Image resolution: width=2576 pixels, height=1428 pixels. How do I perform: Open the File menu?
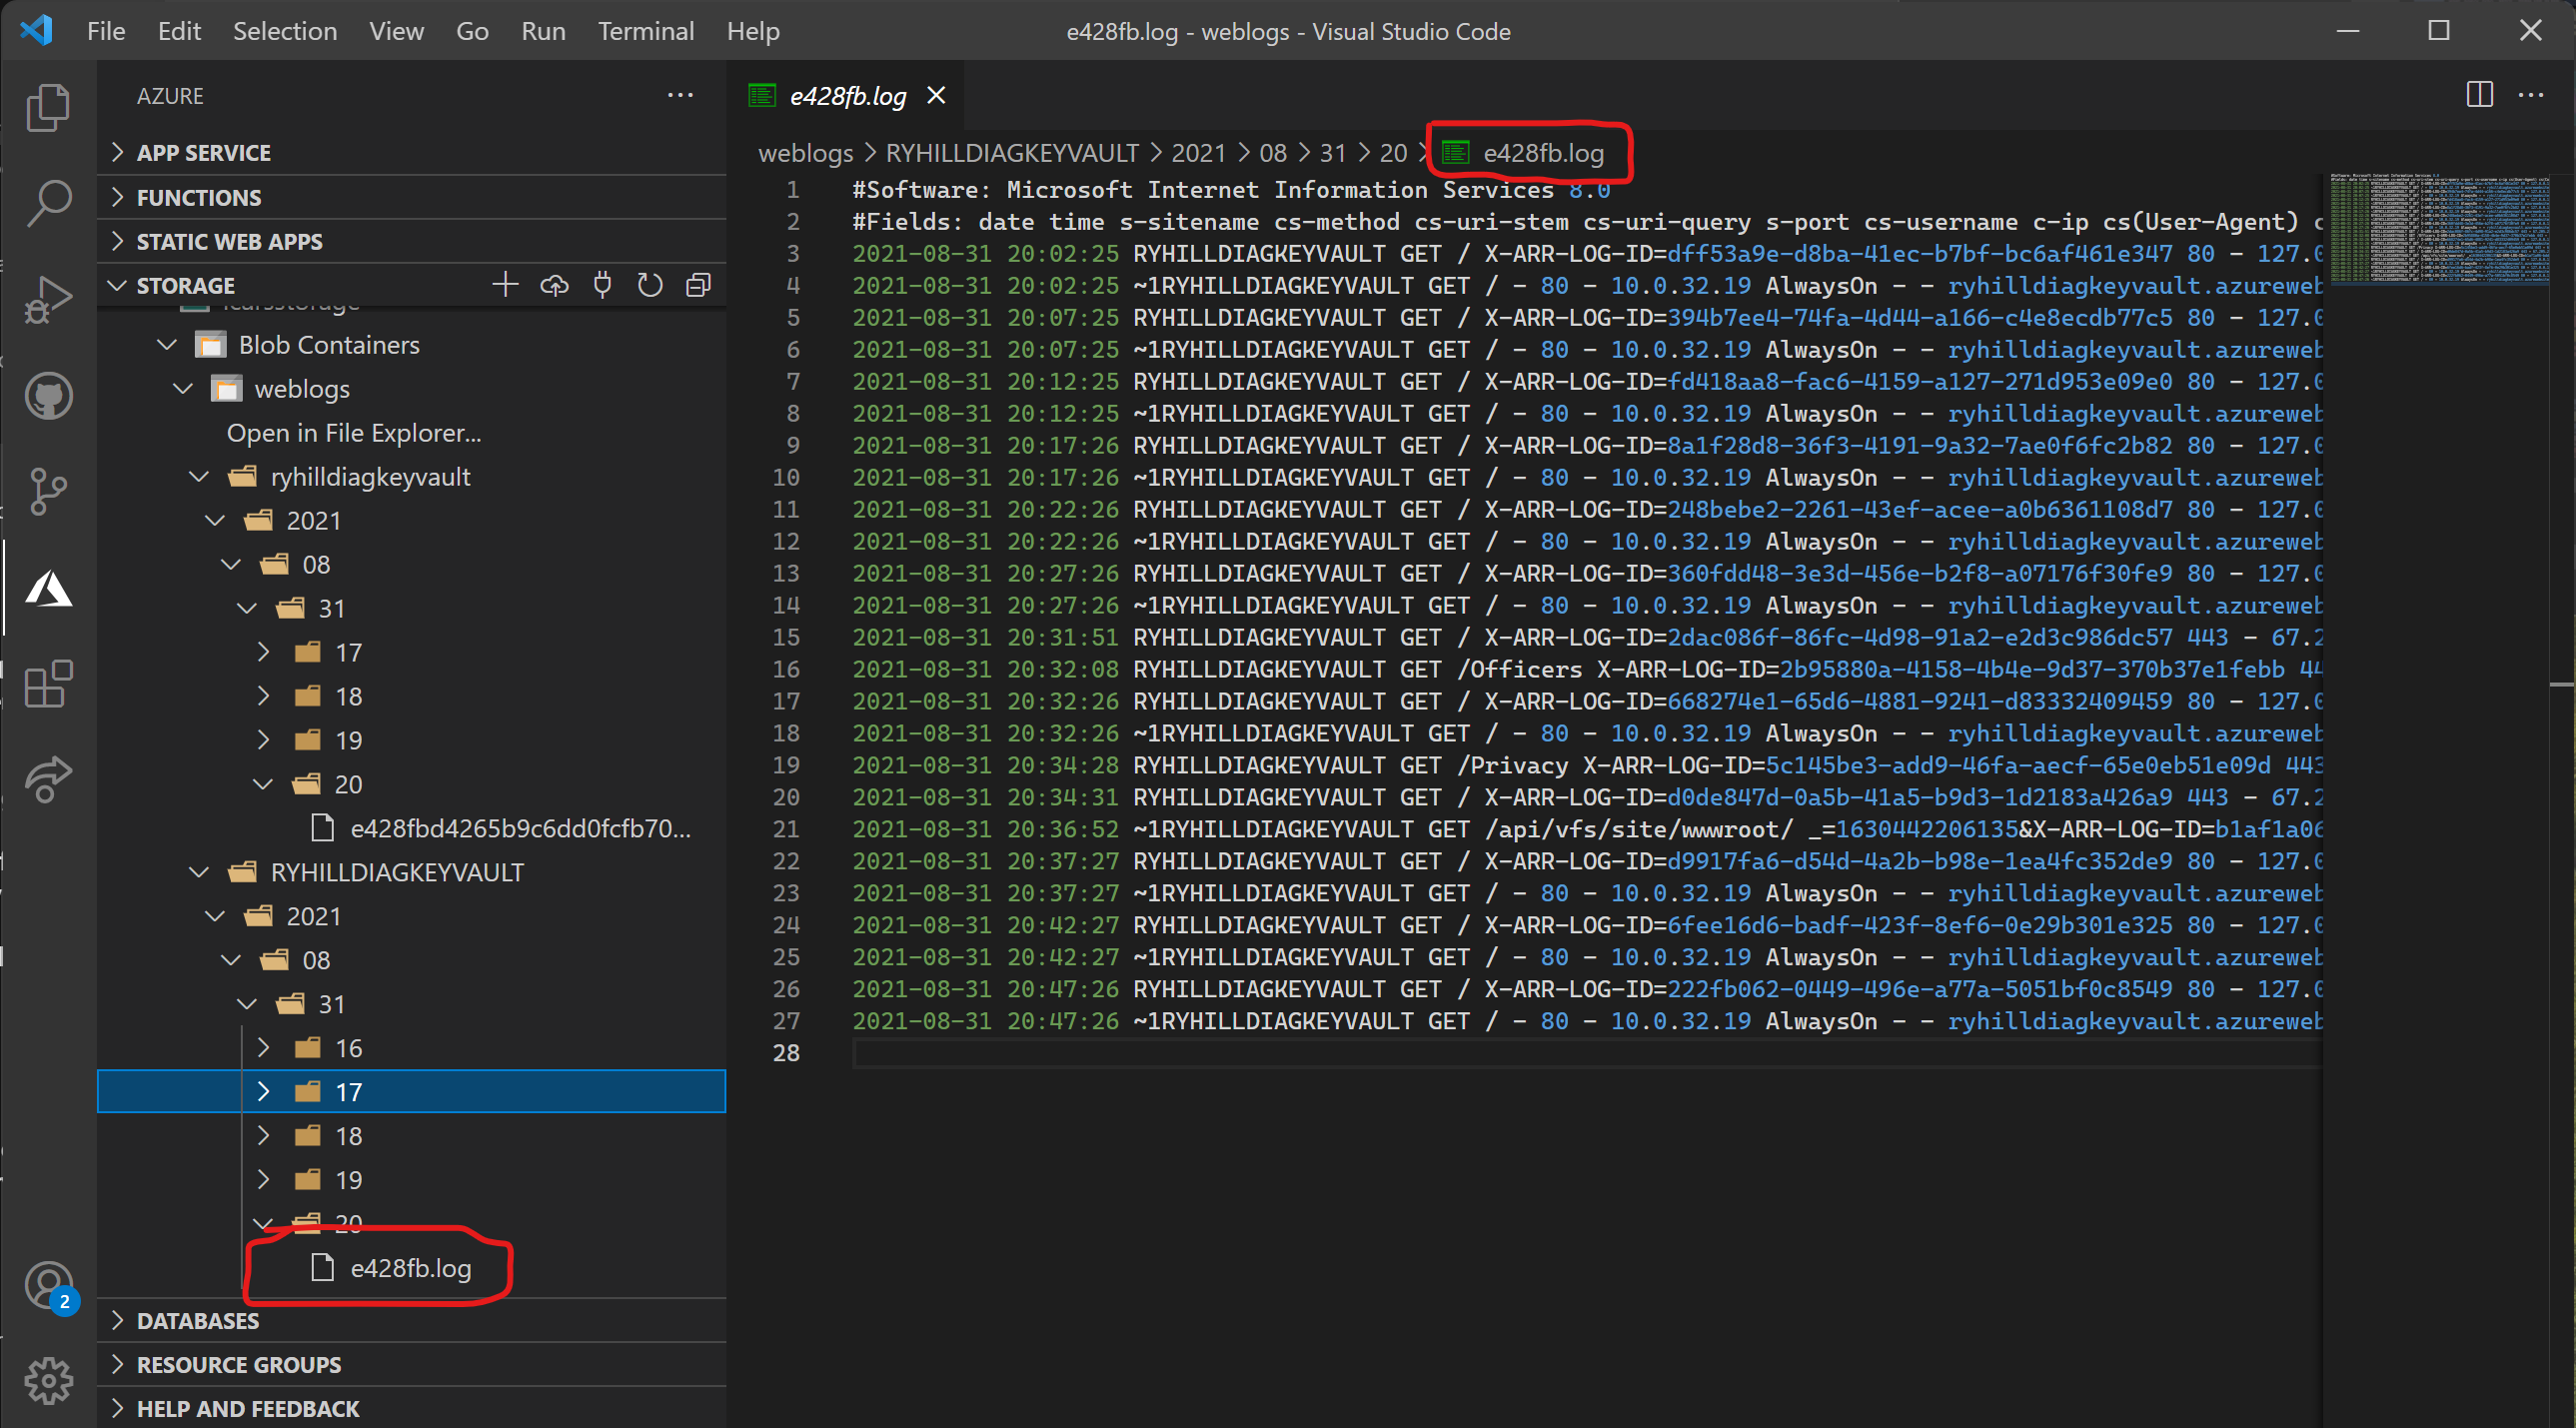(x=106, y=31)
